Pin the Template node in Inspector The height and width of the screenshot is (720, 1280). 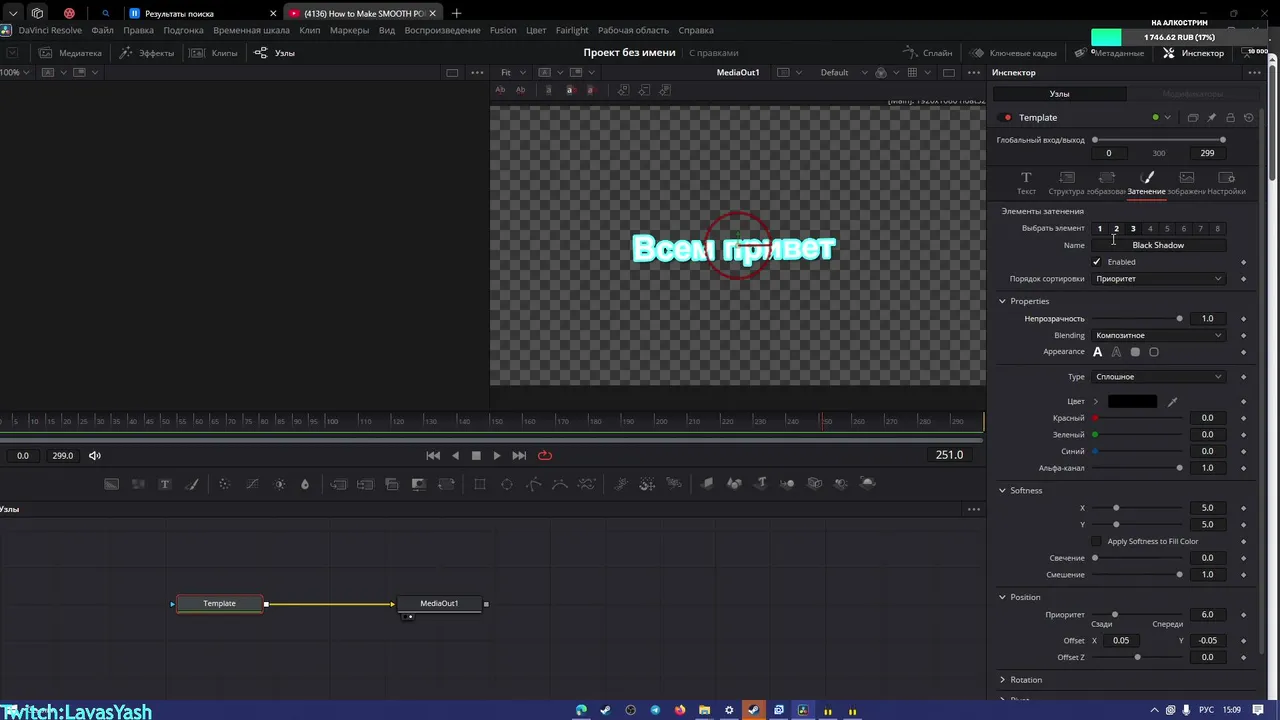1211,118
